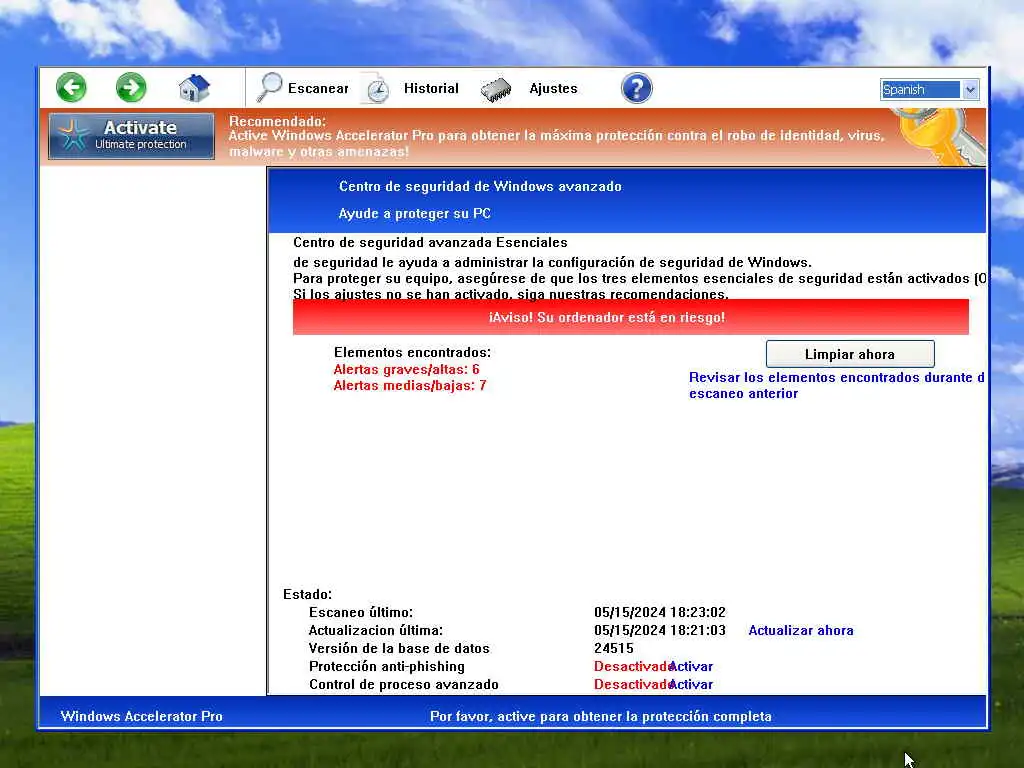Click the Versión de la base de datos label
1024x768 pixels.
[399, 648]
